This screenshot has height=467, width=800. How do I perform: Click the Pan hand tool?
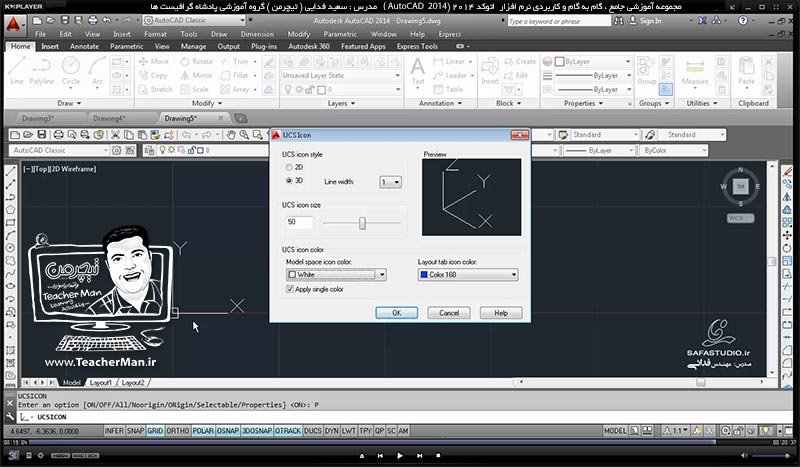[231, 135]
